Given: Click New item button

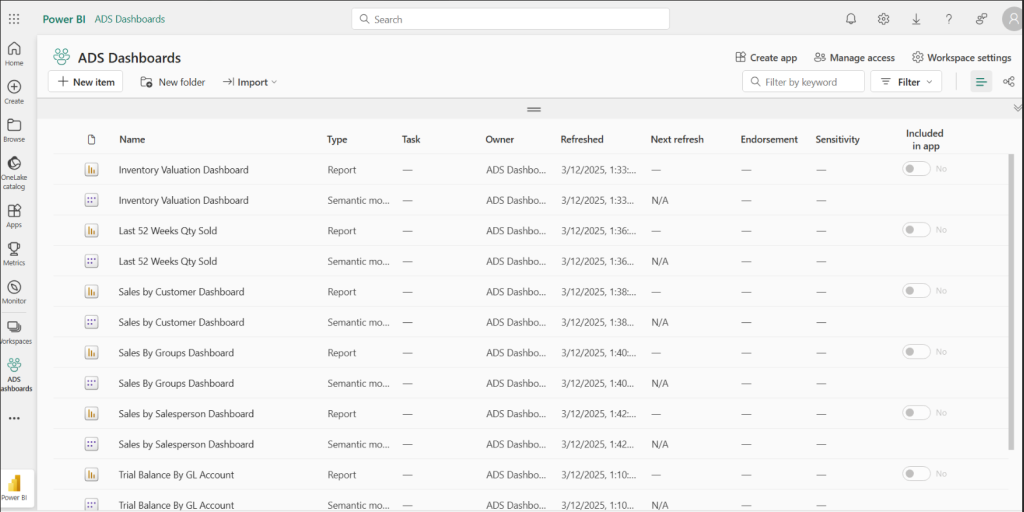Looking at the screenshot, I should (86, 82).
